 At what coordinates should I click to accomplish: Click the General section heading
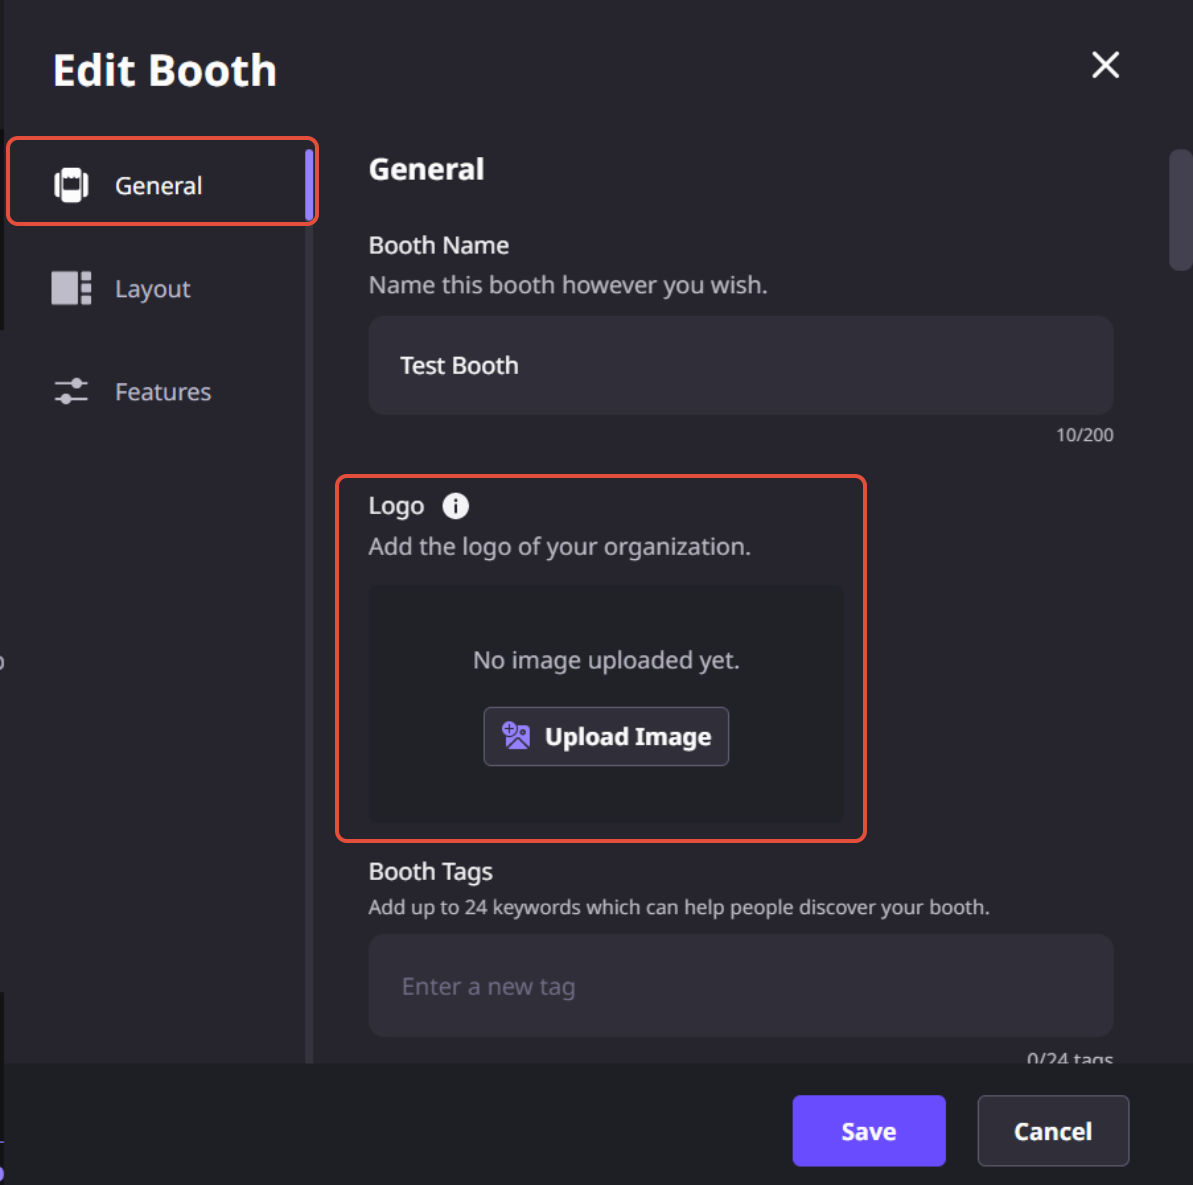tap(427, 169)
